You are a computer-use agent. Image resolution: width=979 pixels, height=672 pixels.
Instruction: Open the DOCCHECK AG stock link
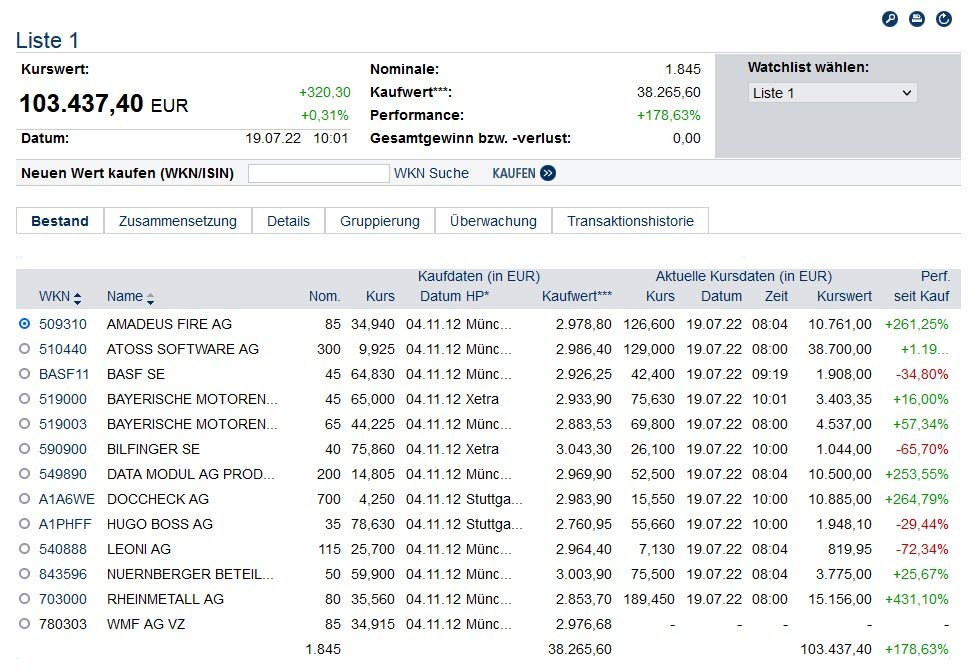click(x=158, y=499)
